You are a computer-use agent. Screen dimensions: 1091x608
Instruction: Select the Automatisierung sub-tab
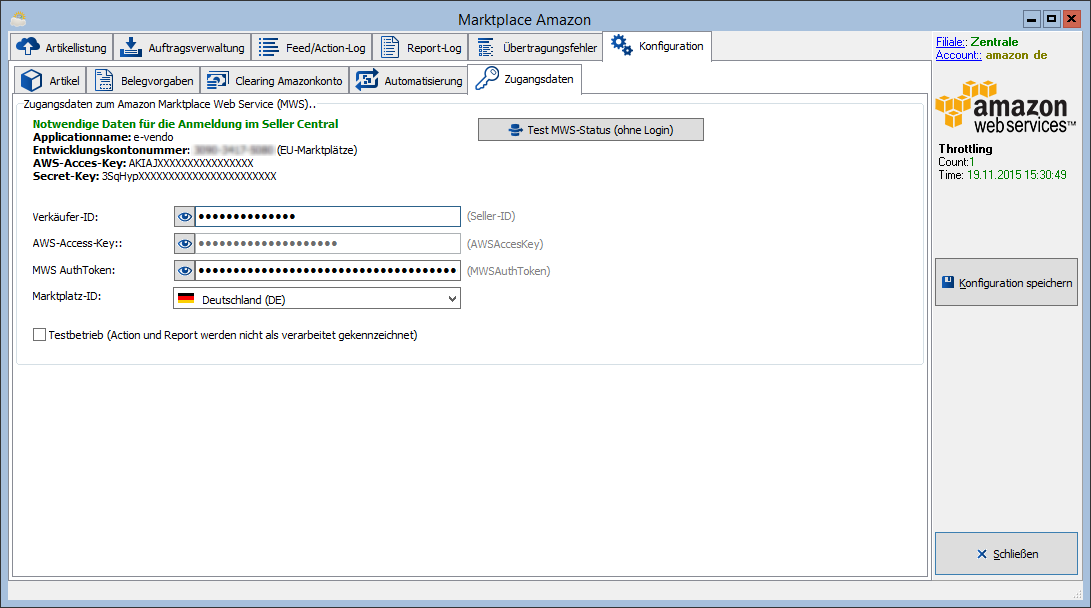click(408, 81)
